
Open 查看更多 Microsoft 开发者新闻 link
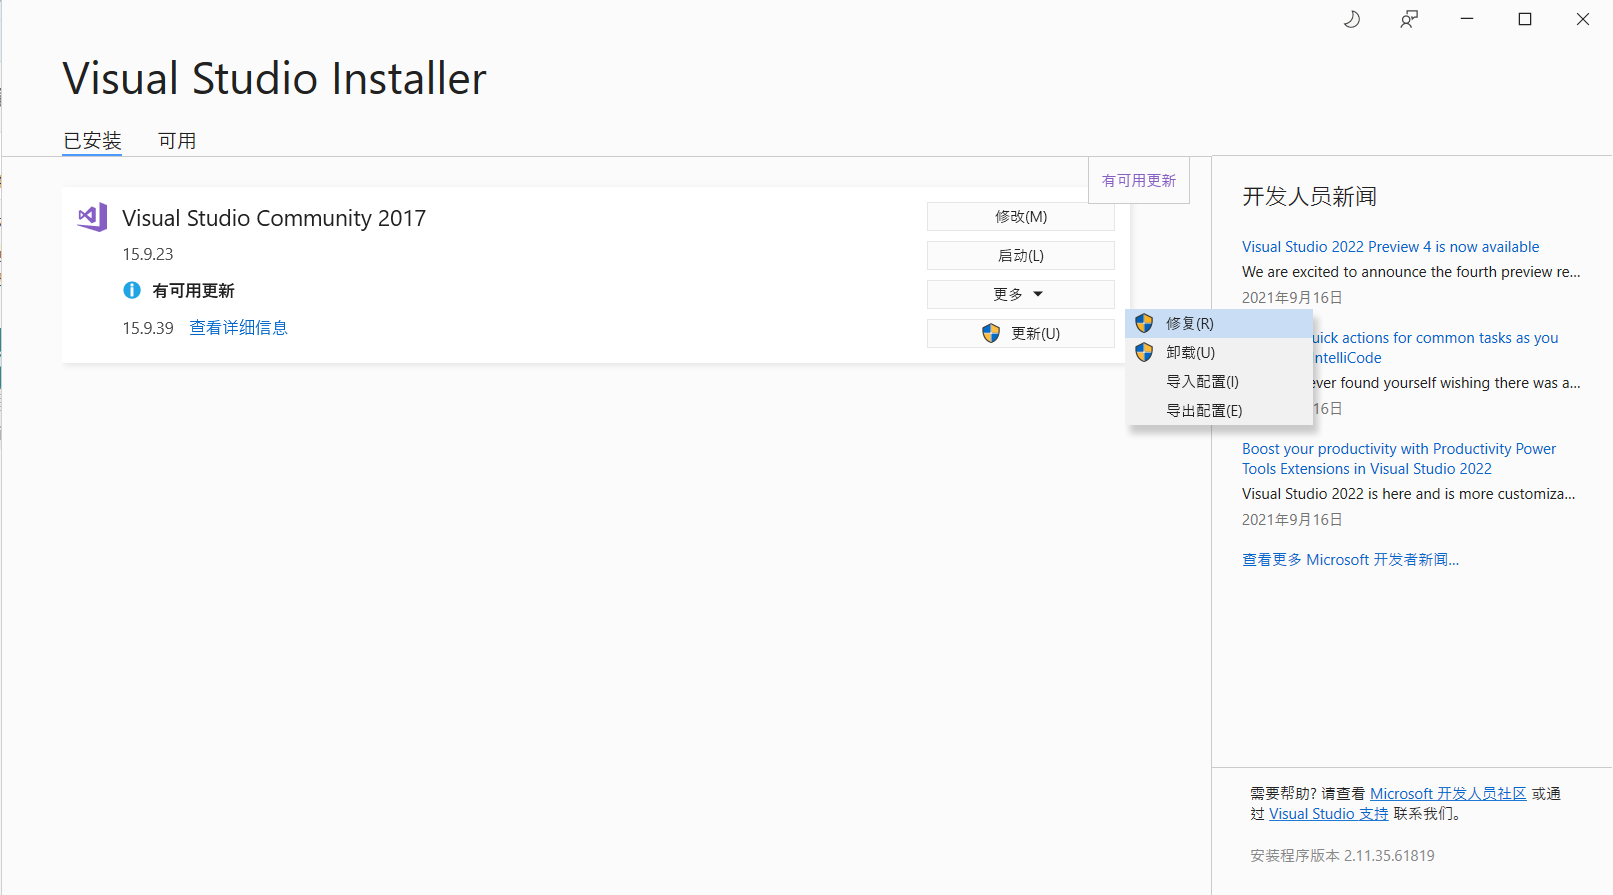(1350, 560)
